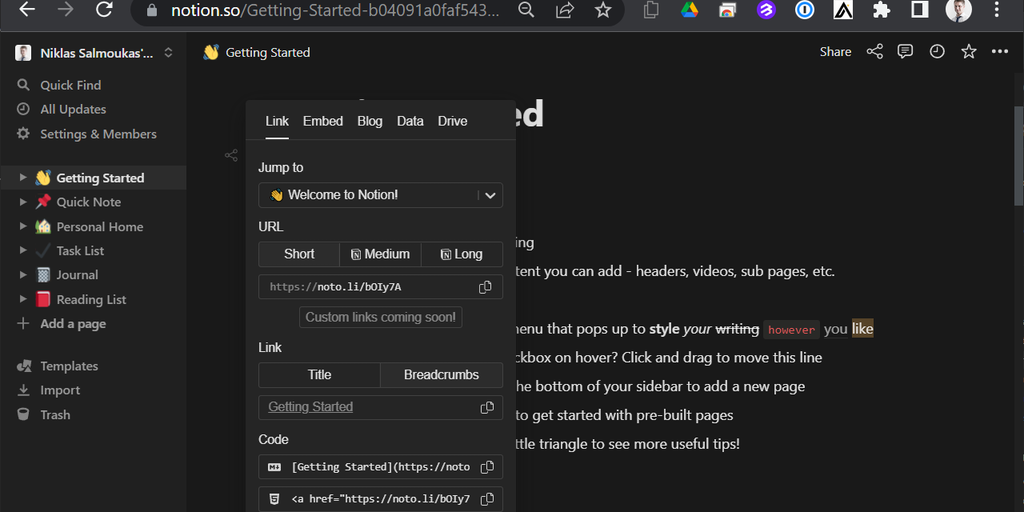View page updates history clock icon
The width and height of the screenshot is (1024, 512).
(937, 52)
